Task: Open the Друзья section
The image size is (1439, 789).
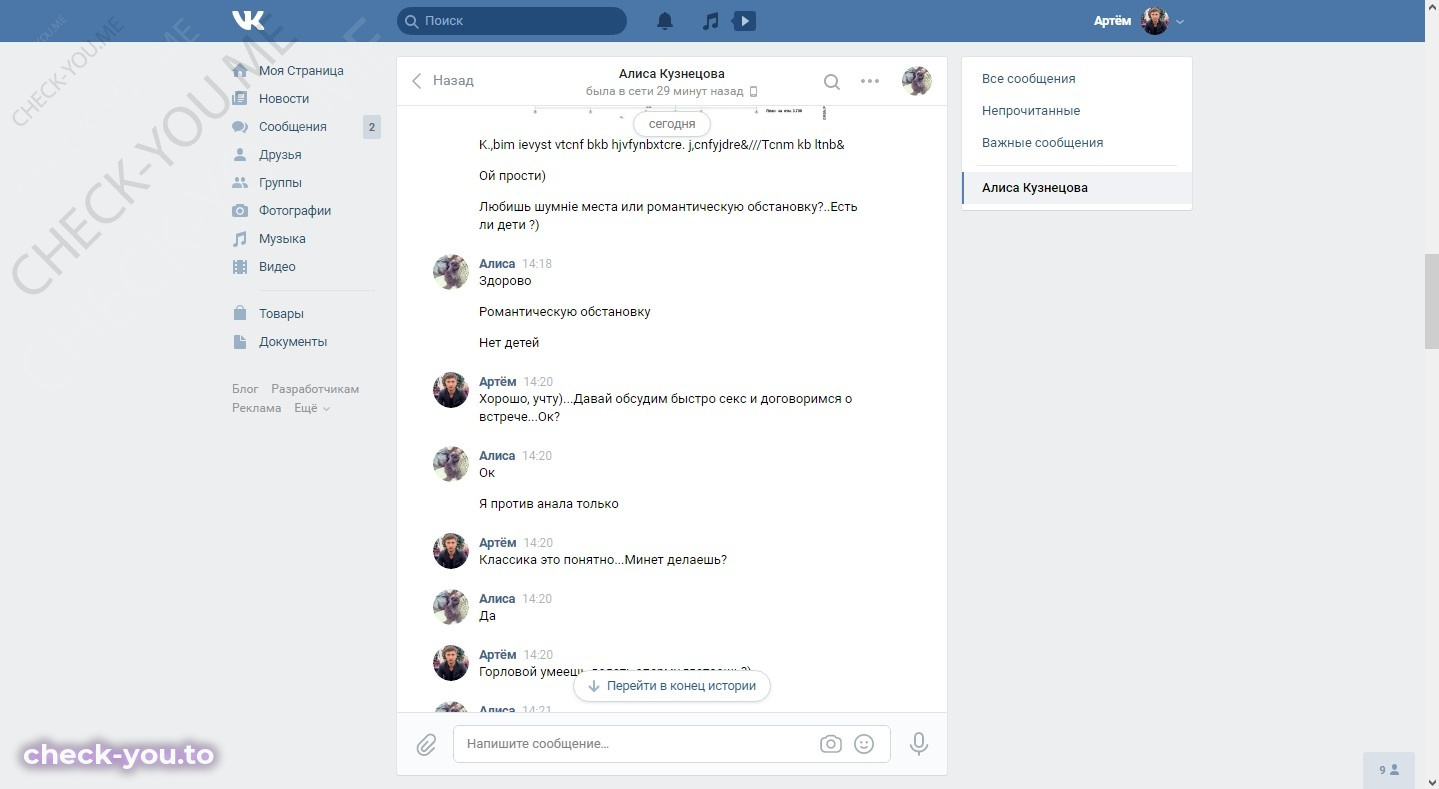Action: coord(280,155)
